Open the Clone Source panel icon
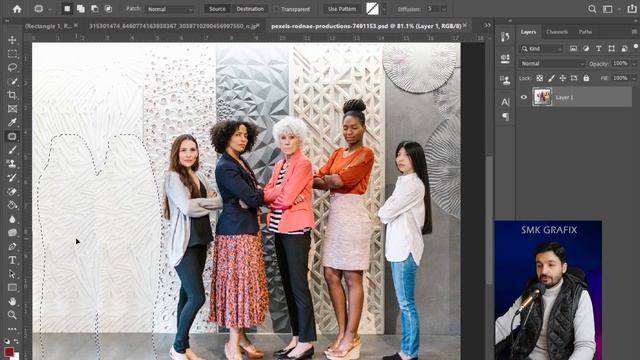640x360 pixels. pyautogui.click(x=505, y=80)
